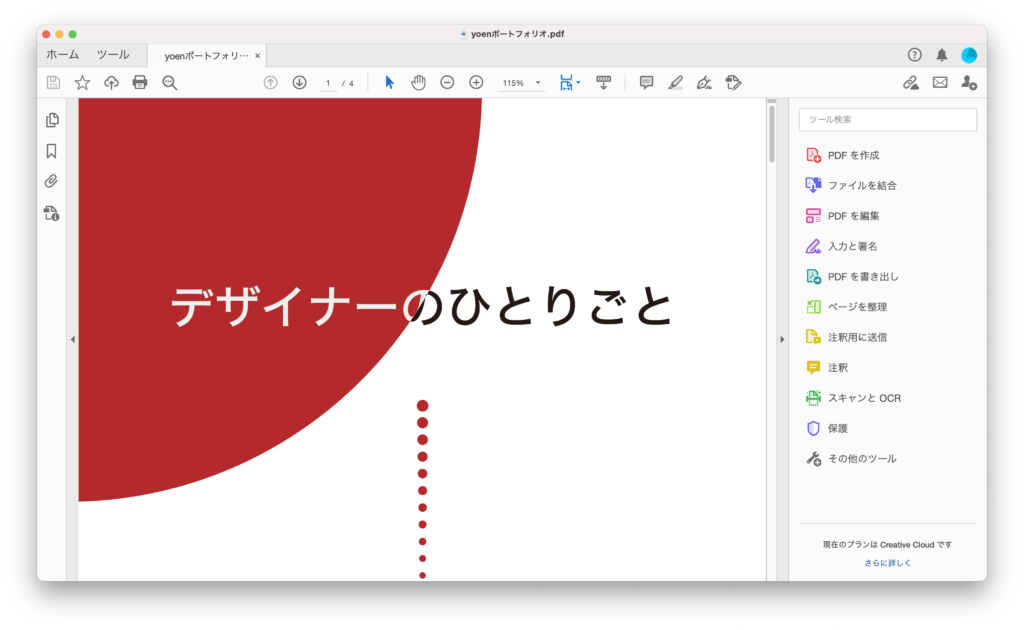The height and width of the screenshot is (630, 1024).
Task: Select the text highlighter tool
Action: coord(675,82)
